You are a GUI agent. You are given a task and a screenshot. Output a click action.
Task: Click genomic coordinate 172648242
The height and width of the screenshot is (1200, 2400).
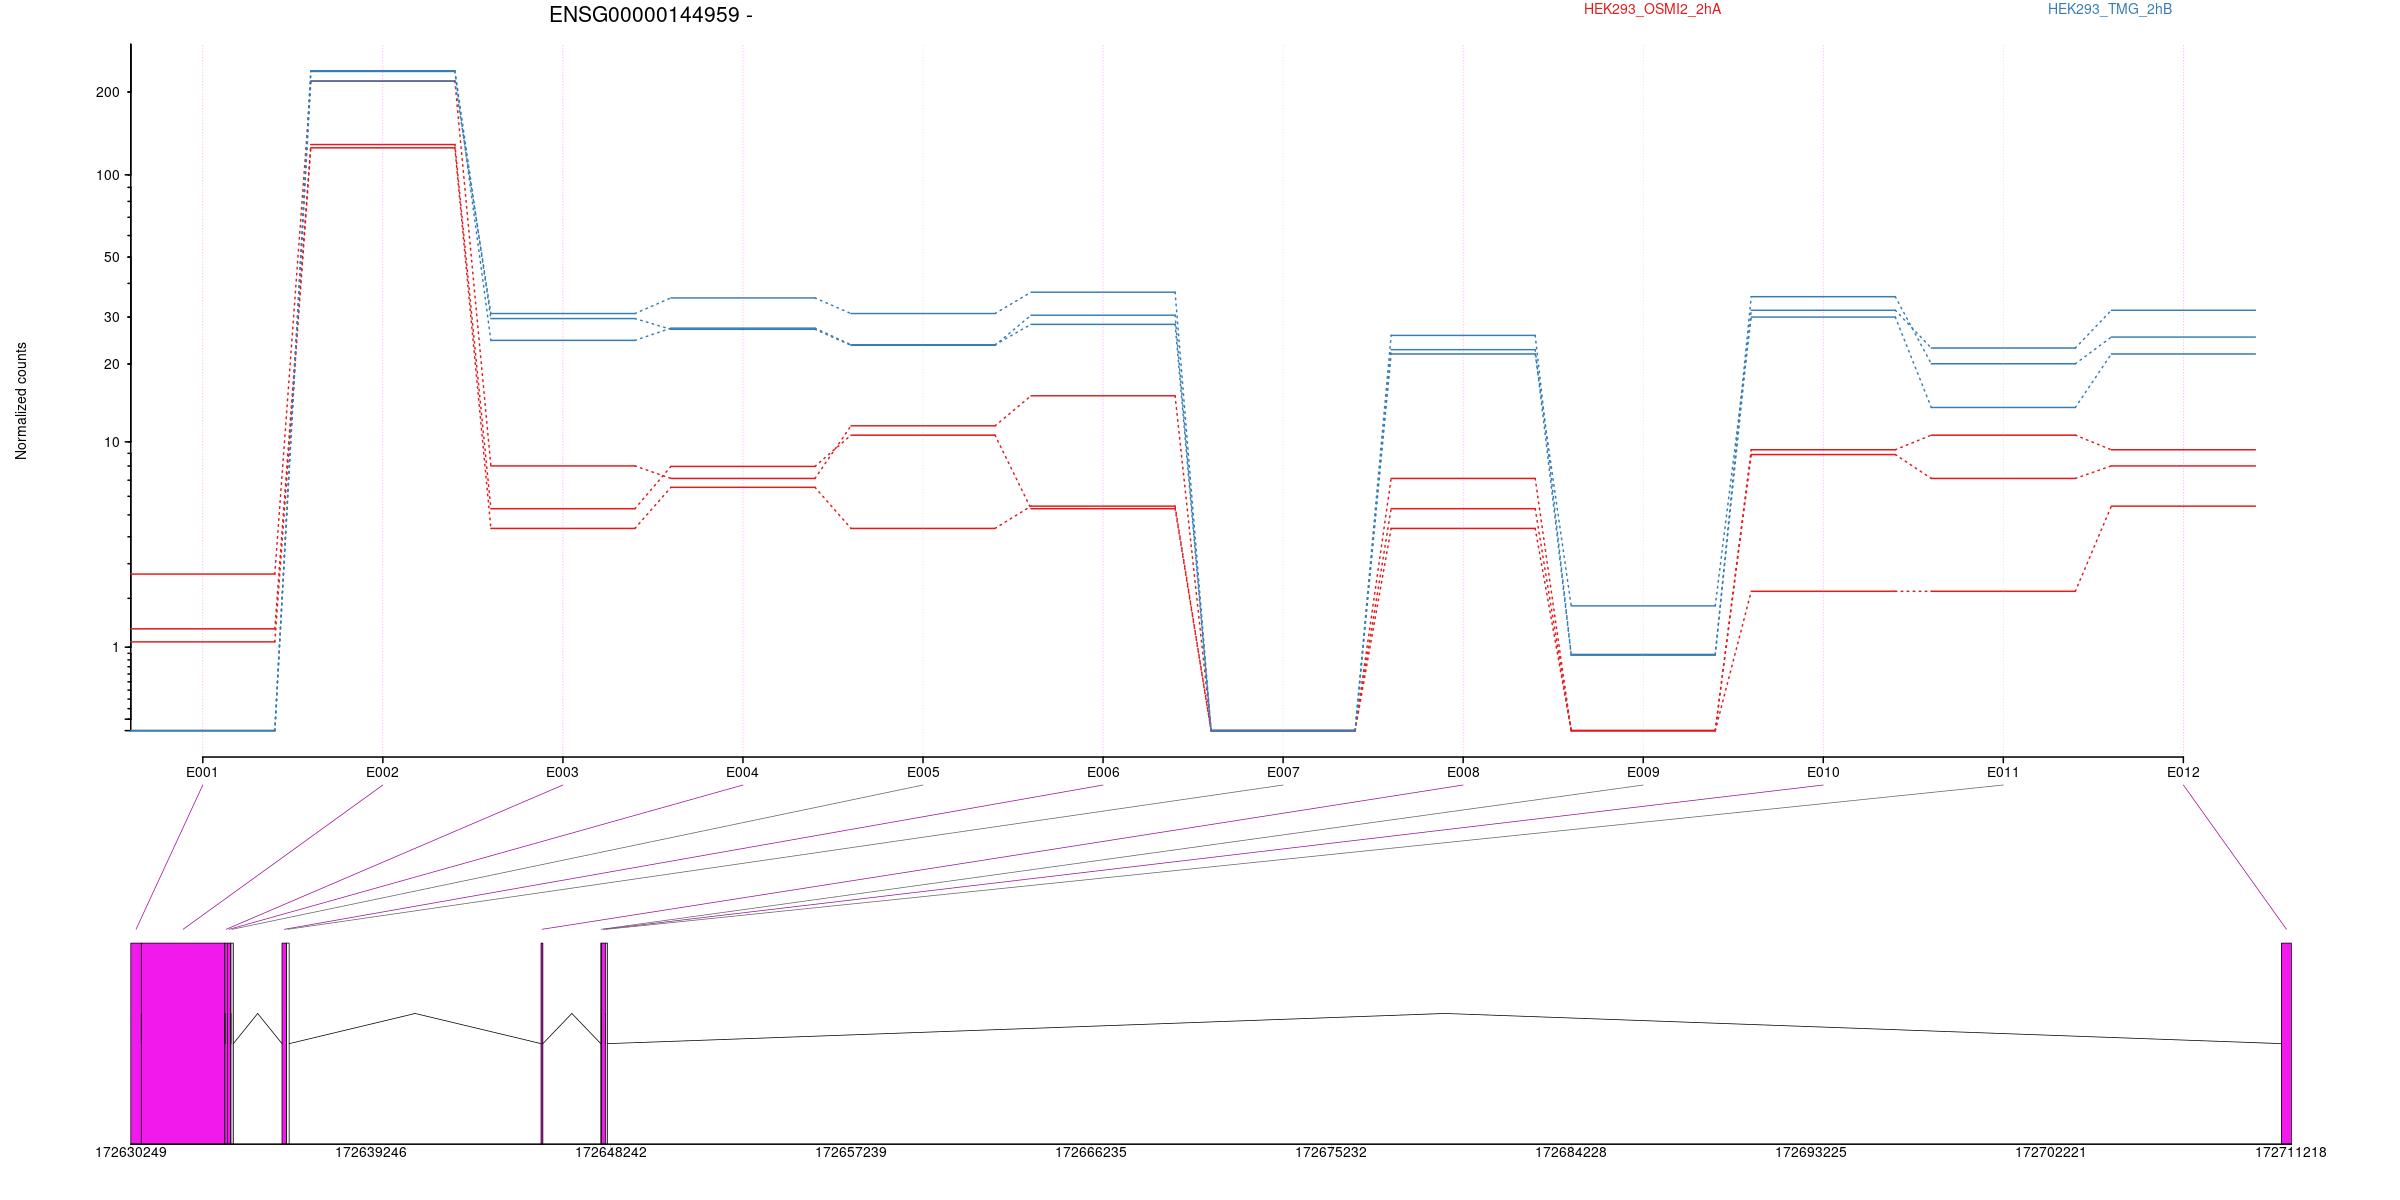click(x=611, y=1152)
